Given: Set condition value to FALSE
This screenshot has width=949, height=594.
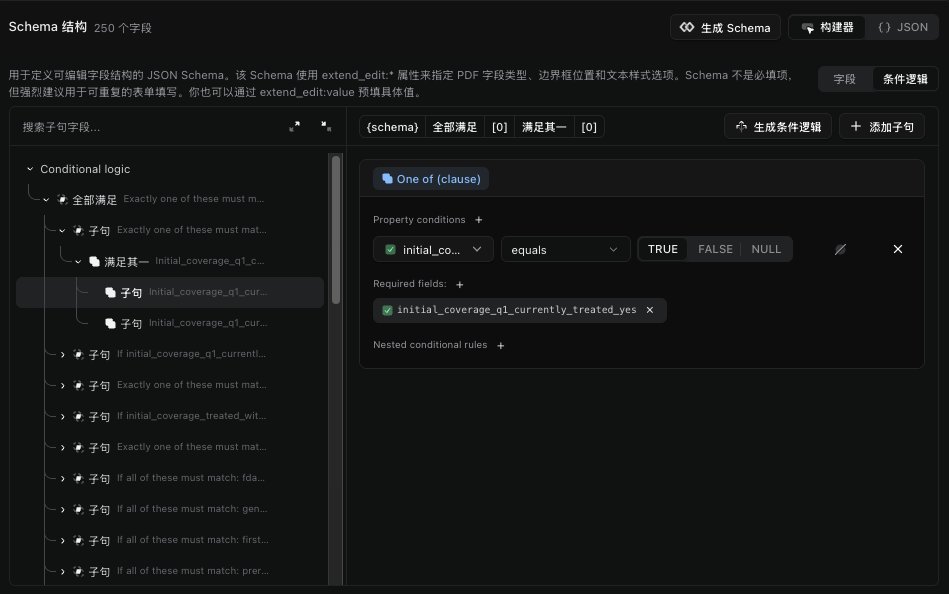Looking at the screenshot, I should point(715,249).
